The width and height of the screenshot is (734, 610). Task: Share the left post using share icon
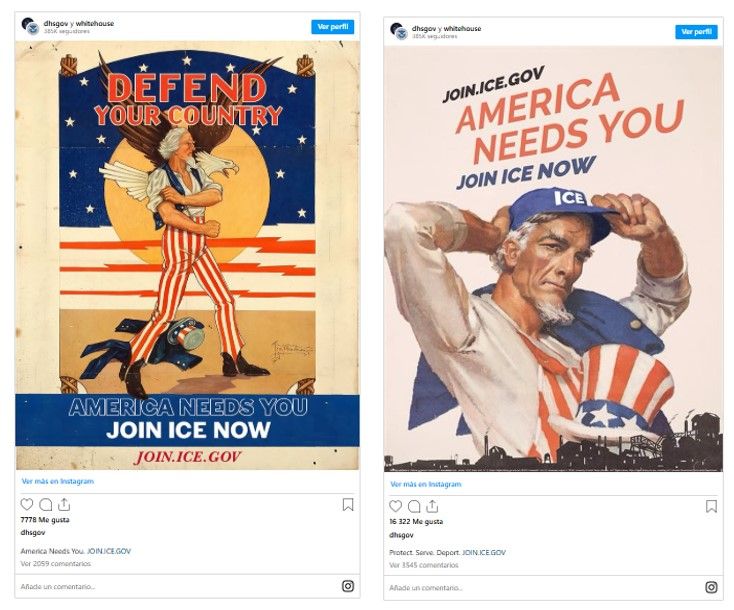(64, 504)
